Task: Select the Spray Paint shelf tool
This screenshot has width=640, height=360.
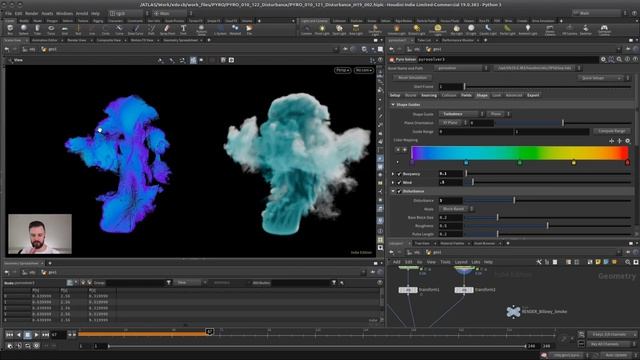Action: (167, 30)
